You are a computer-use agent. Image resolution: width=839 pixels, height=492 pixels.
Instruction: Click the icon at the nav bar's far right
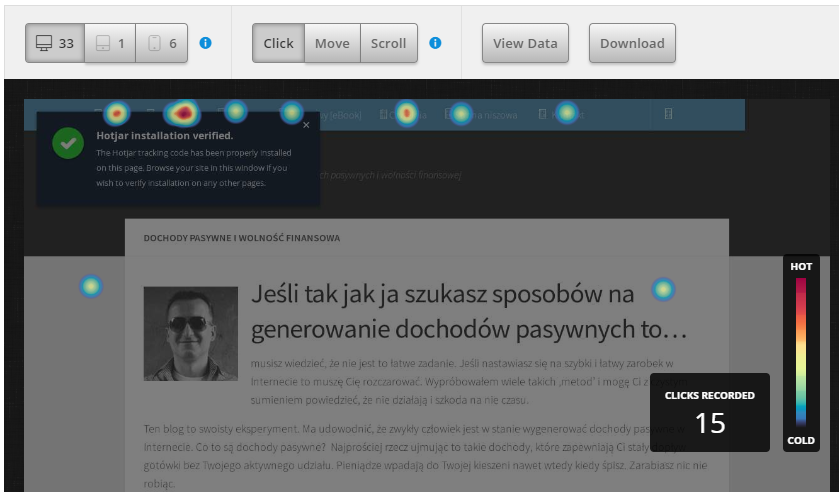(668, 113)
